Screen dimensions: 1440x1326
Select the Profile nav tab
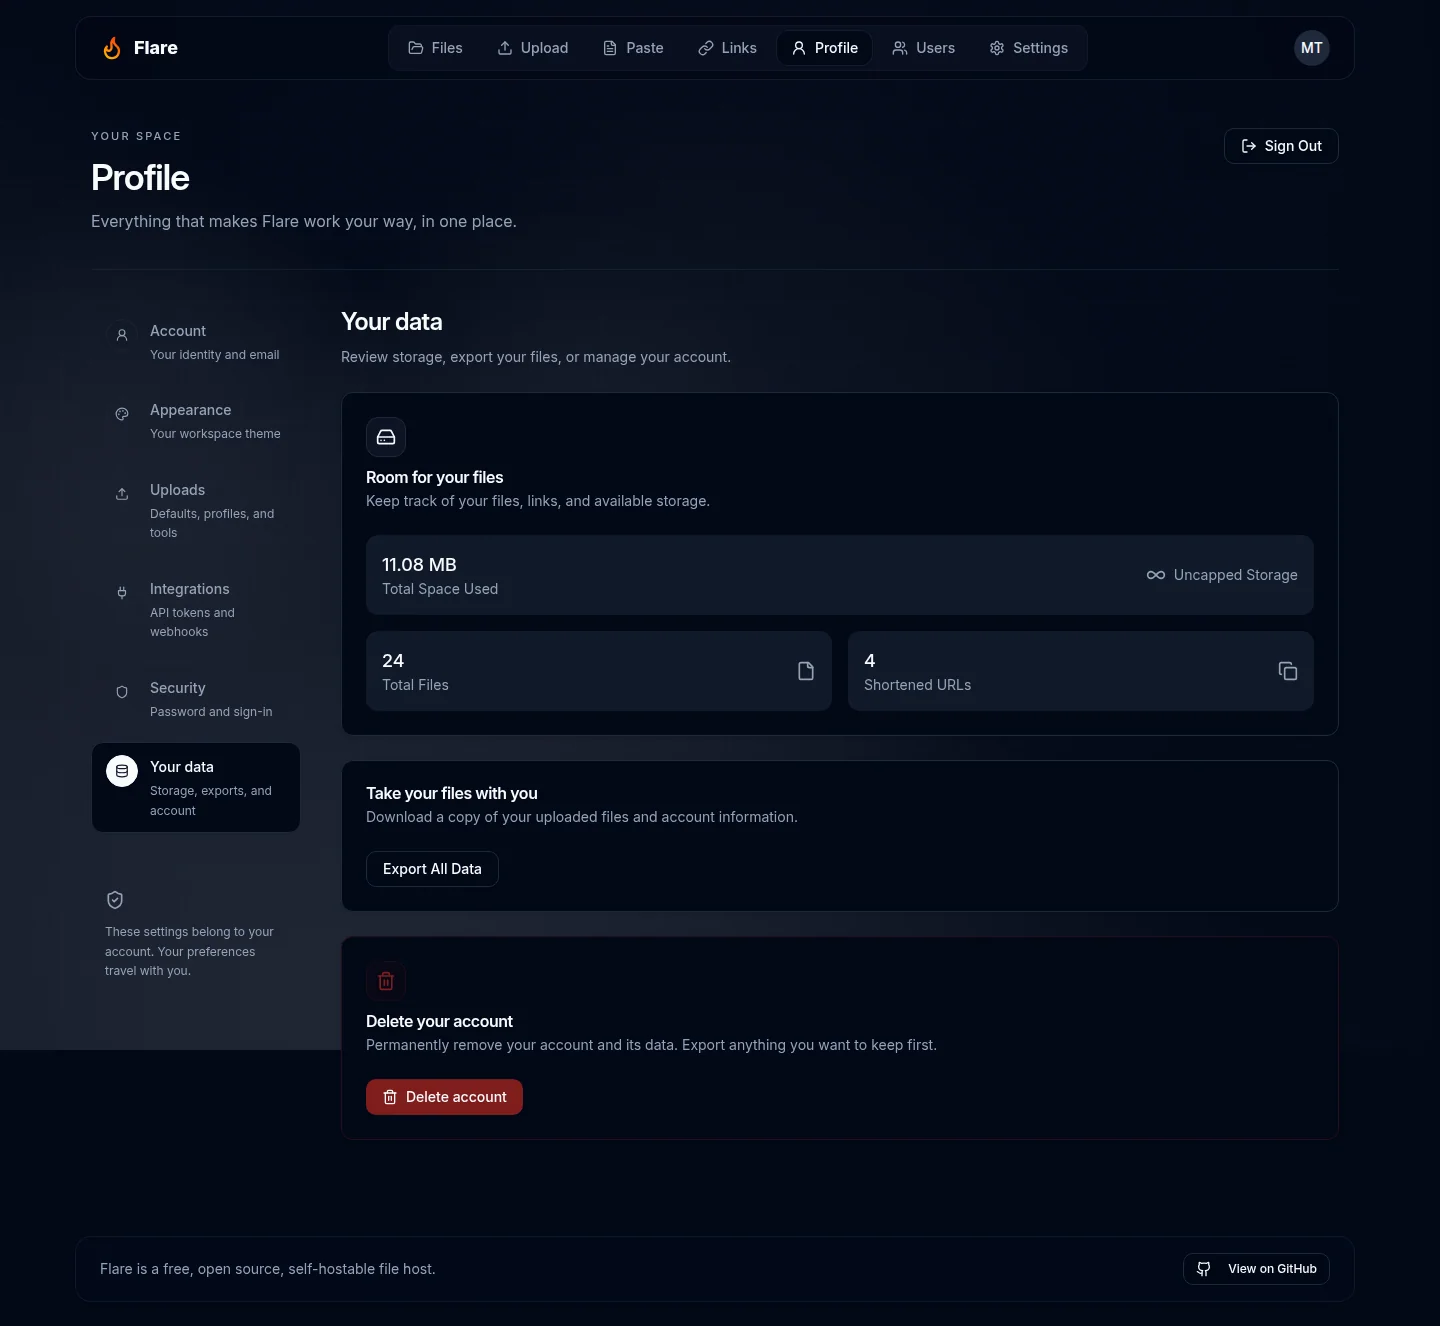pyautogui.click(x=825, y=48)
